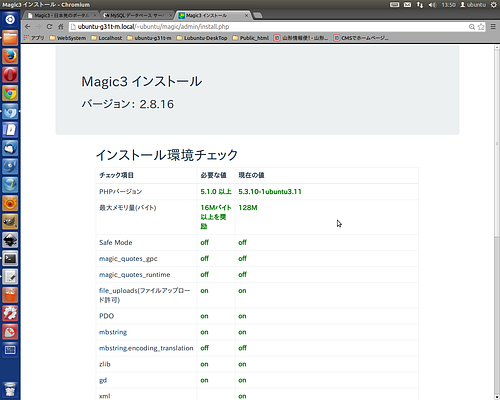
Task: Open the Files manager in the launcher
Action: (x=10, y=38)
